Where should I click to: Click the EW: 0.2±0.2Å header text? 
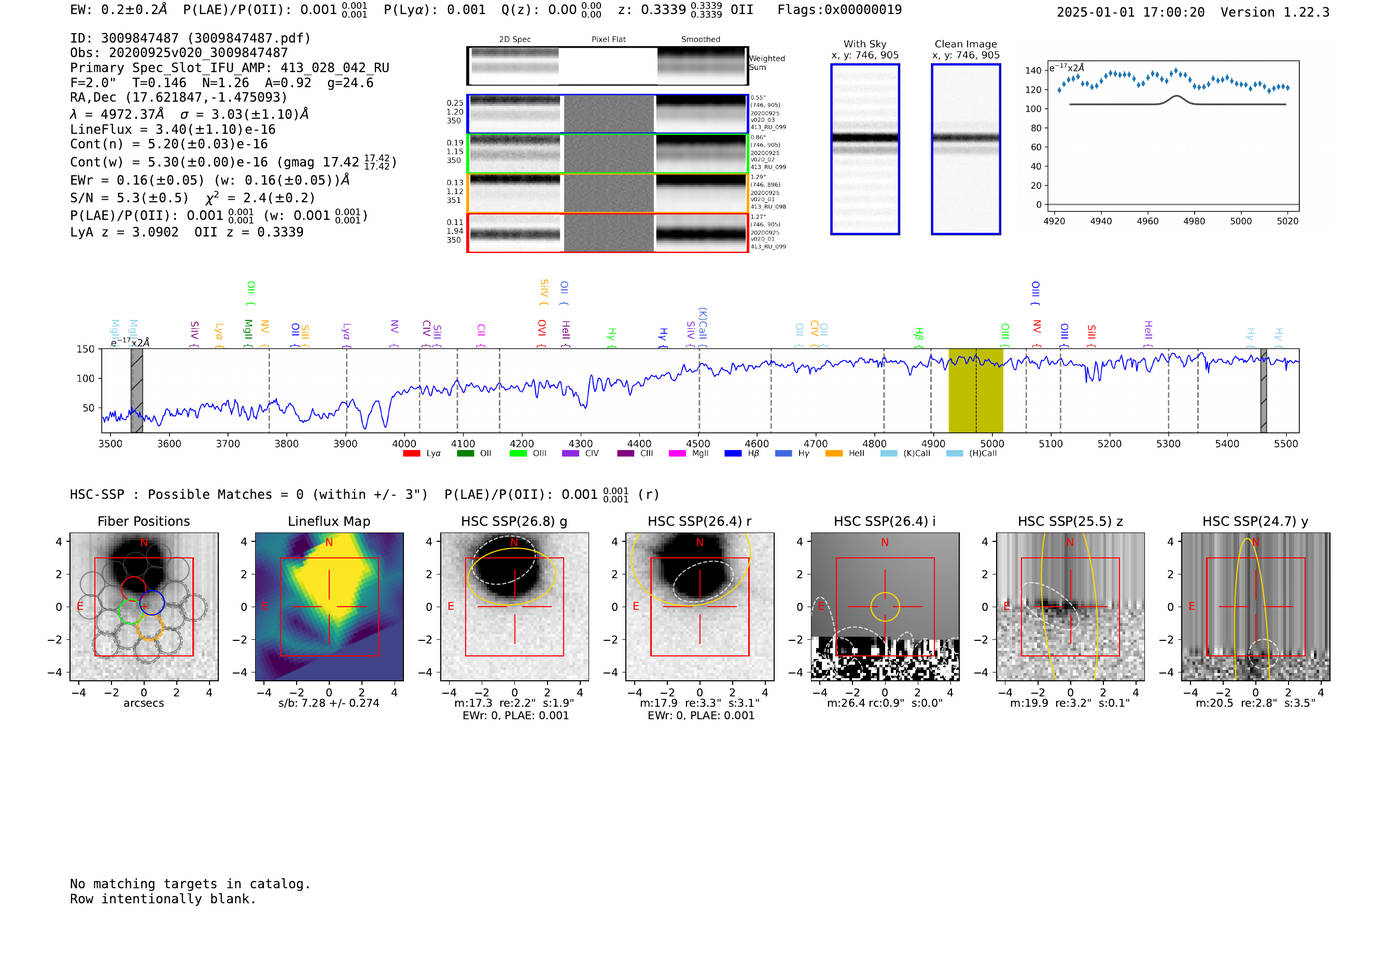point(119,10)
